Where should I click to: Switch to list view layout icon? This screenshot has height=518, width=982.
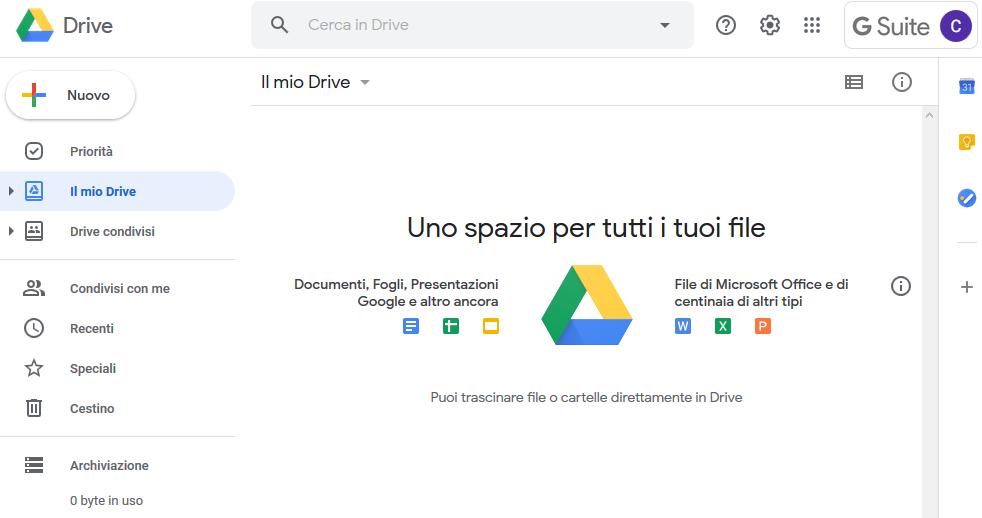point(854,82)
